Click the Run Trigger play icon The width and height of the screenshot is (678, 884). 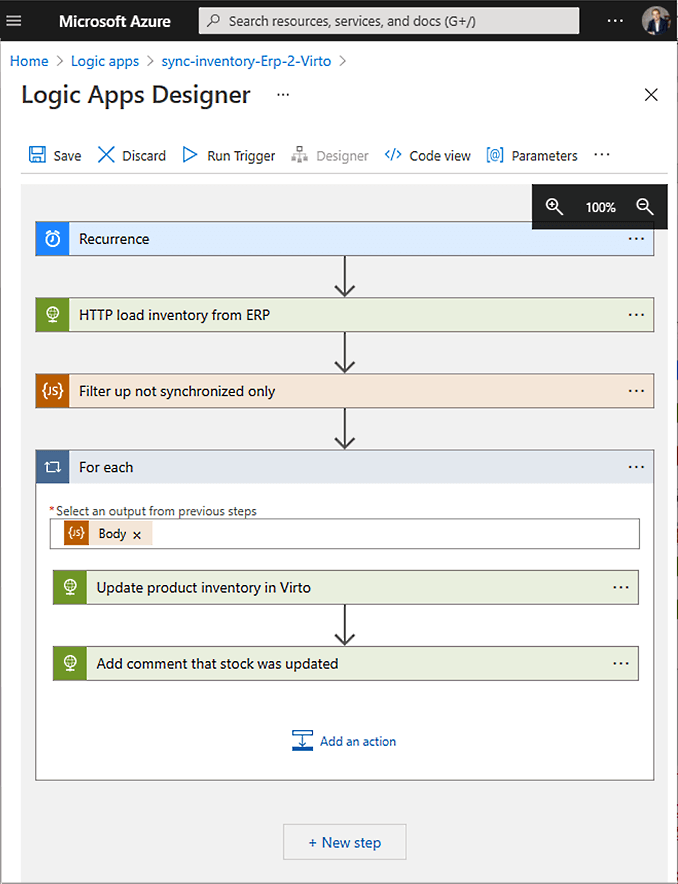(x=190, y=154)
